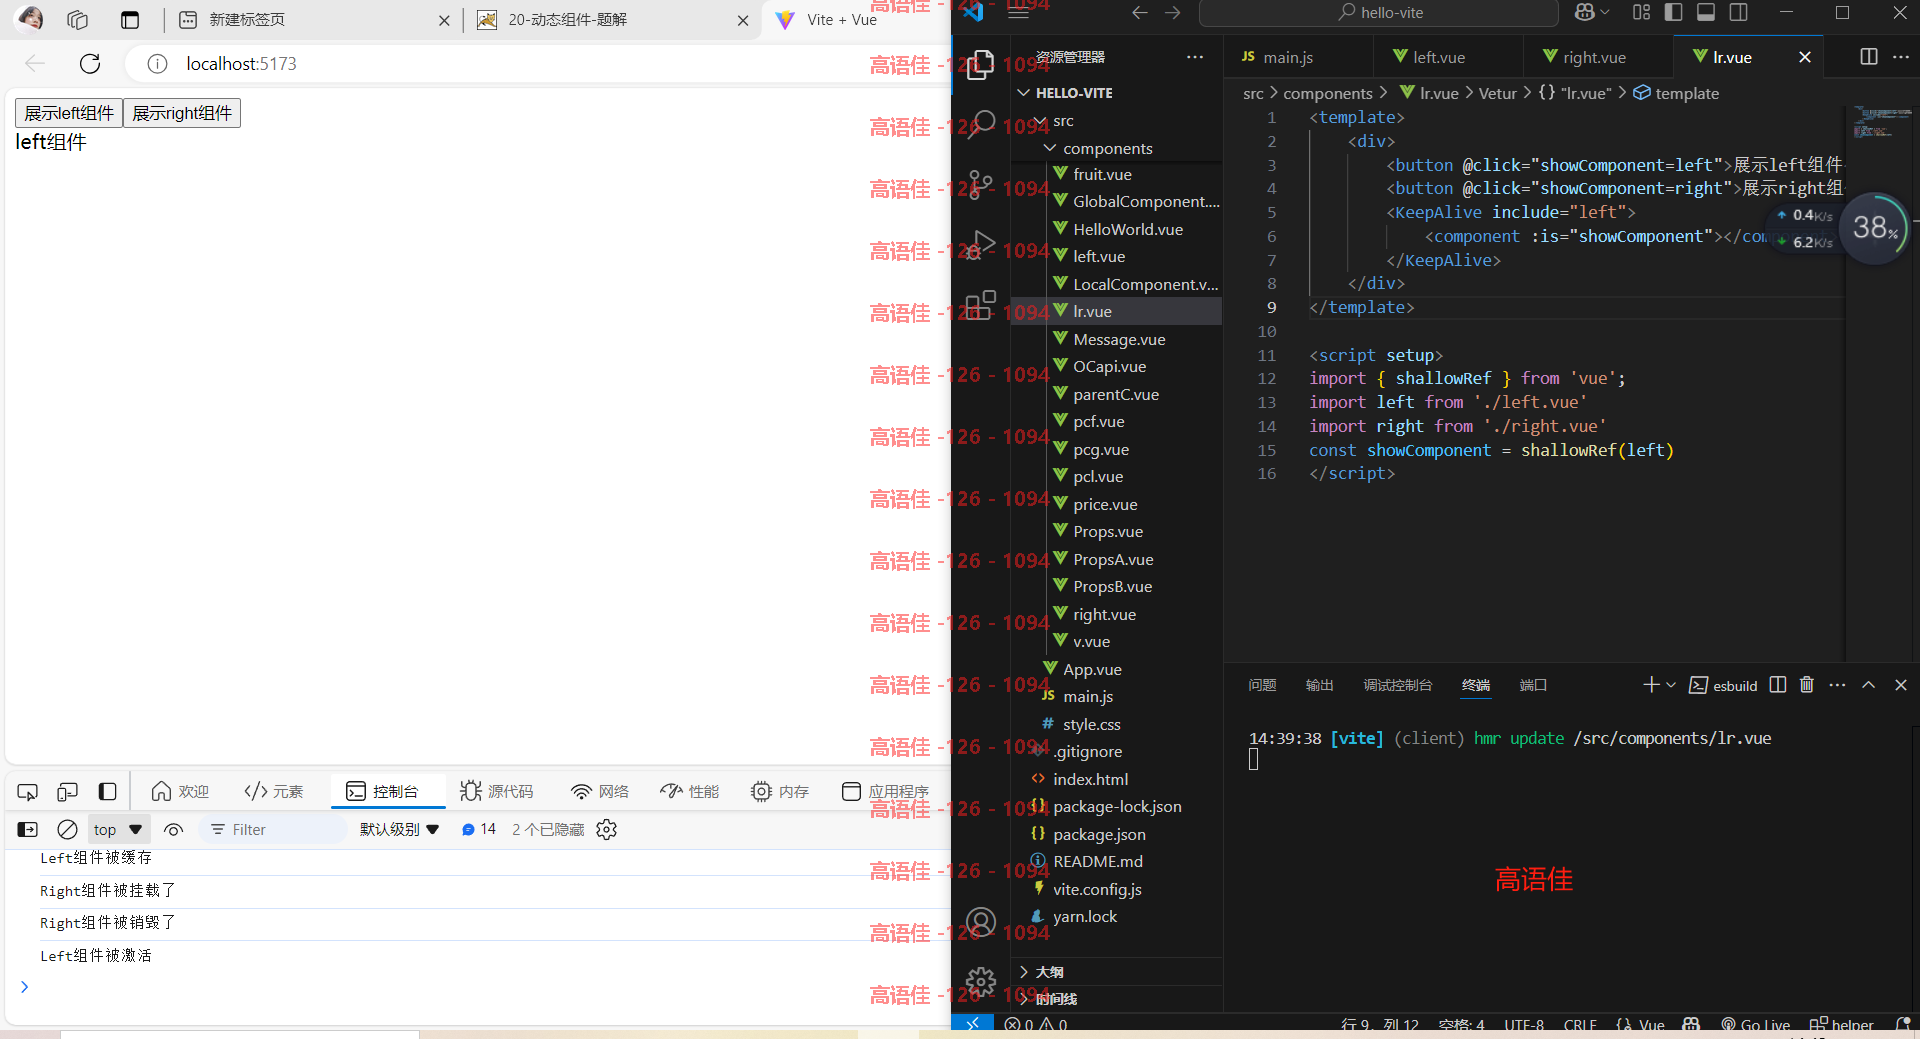Viewport: 1920px width, 1039px height.
Task: Show the left component button in page
Action: coord(69,113)
